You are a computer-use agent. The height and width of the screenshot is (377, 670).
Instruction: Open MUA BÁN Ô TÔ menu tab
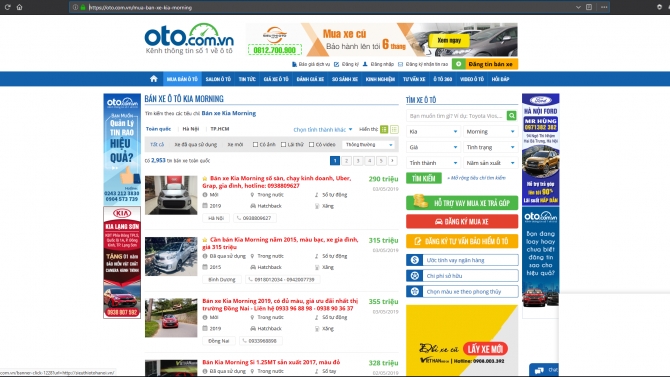click(182, 79)
